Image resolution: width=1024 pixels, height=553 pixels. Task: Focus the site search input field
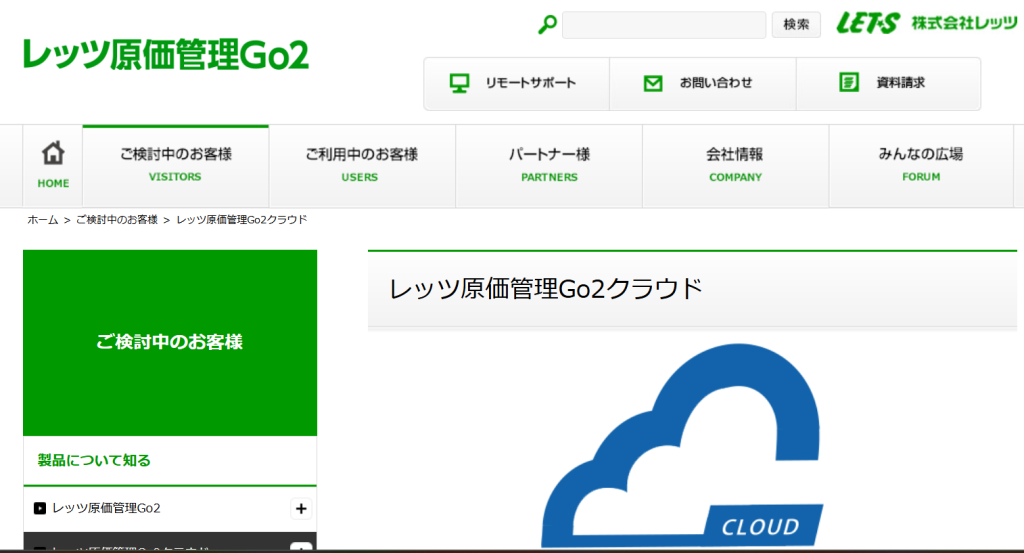click(664, 25)
